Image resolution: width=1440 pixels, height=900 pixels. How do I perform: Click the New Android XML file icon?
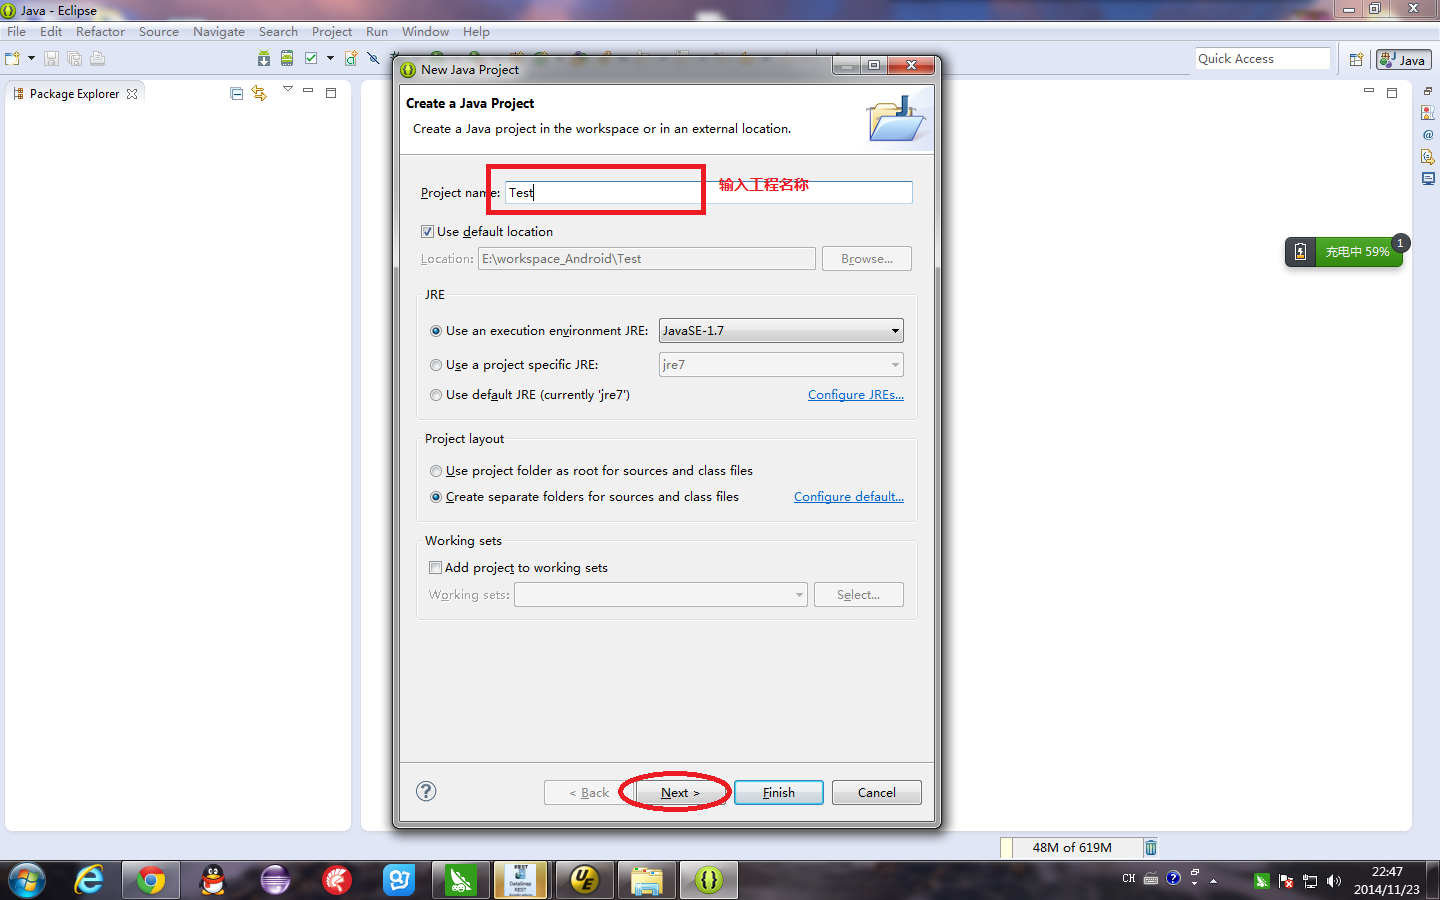point(351,59)
